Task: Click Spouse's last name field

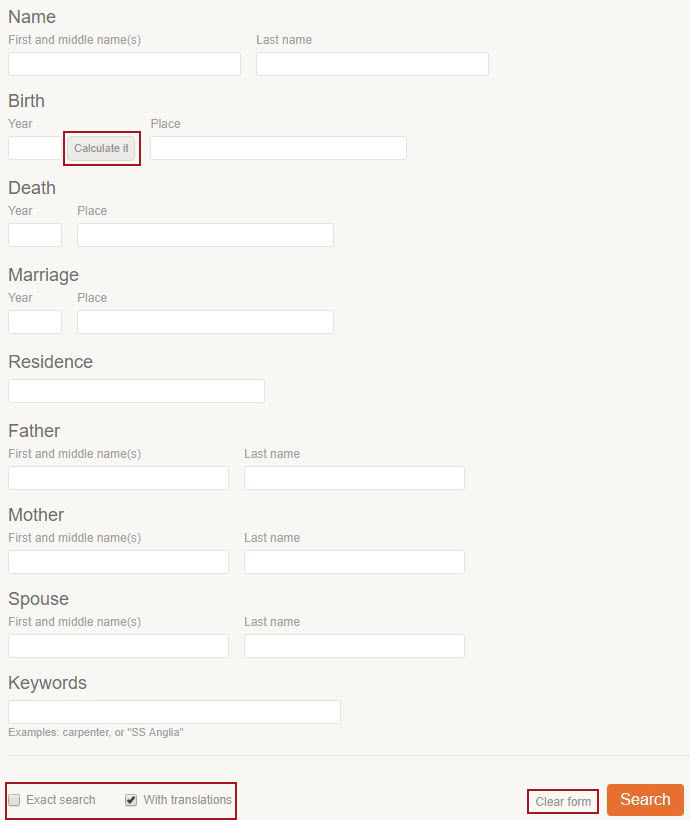Action: [354, 646]
